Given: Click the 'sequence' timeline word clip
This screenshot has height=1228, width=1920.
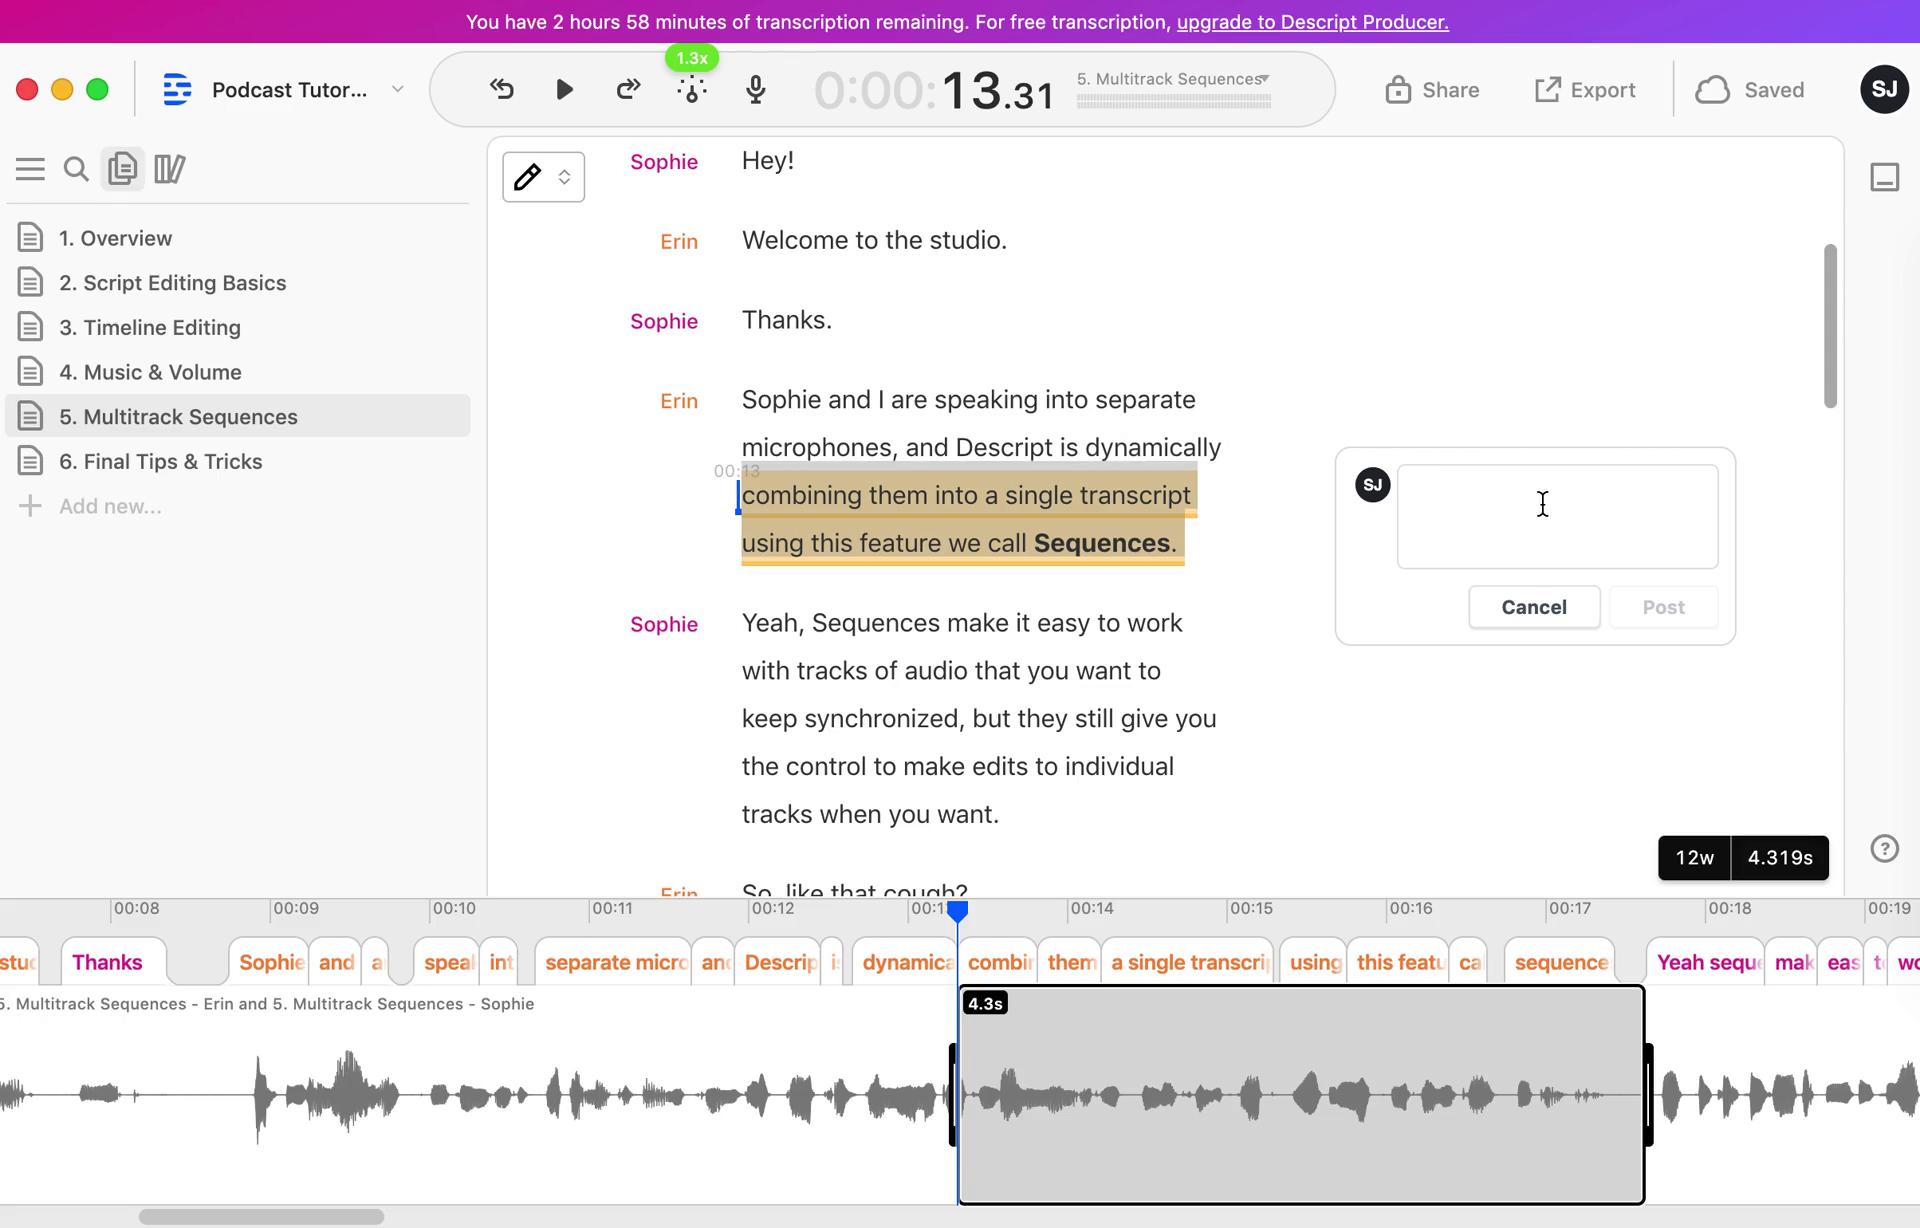Looking at the screenshot, I should coord(1560,962).
